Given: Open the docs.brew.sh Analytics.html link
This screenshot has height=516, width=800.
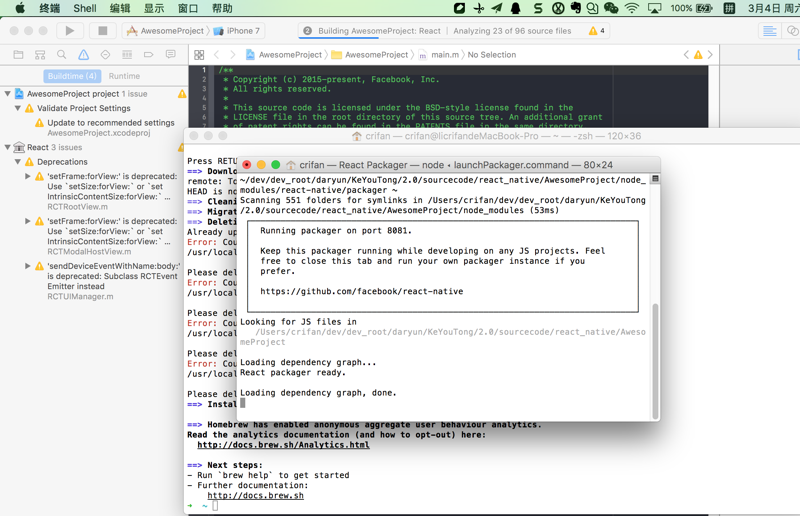Looking at the screenshot, I should click(x=283, y=445).
